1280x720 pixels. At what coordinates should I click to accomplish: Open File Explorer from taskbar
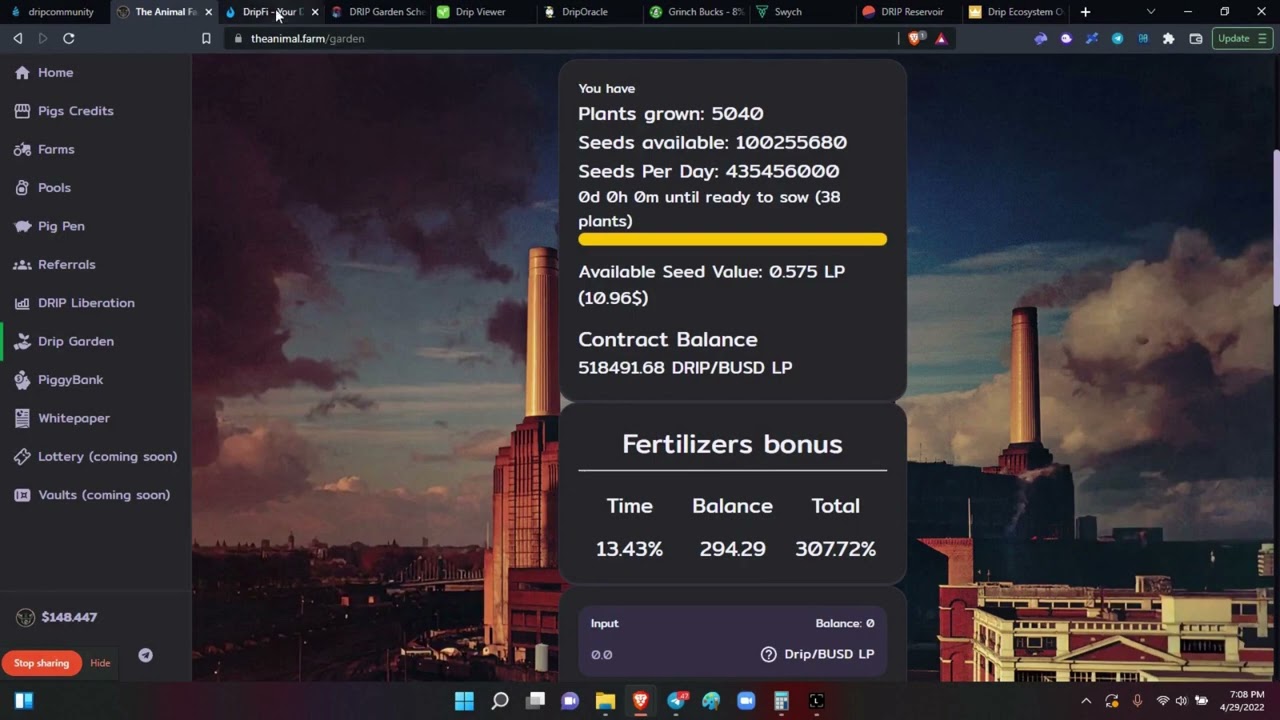pos(605,701)
